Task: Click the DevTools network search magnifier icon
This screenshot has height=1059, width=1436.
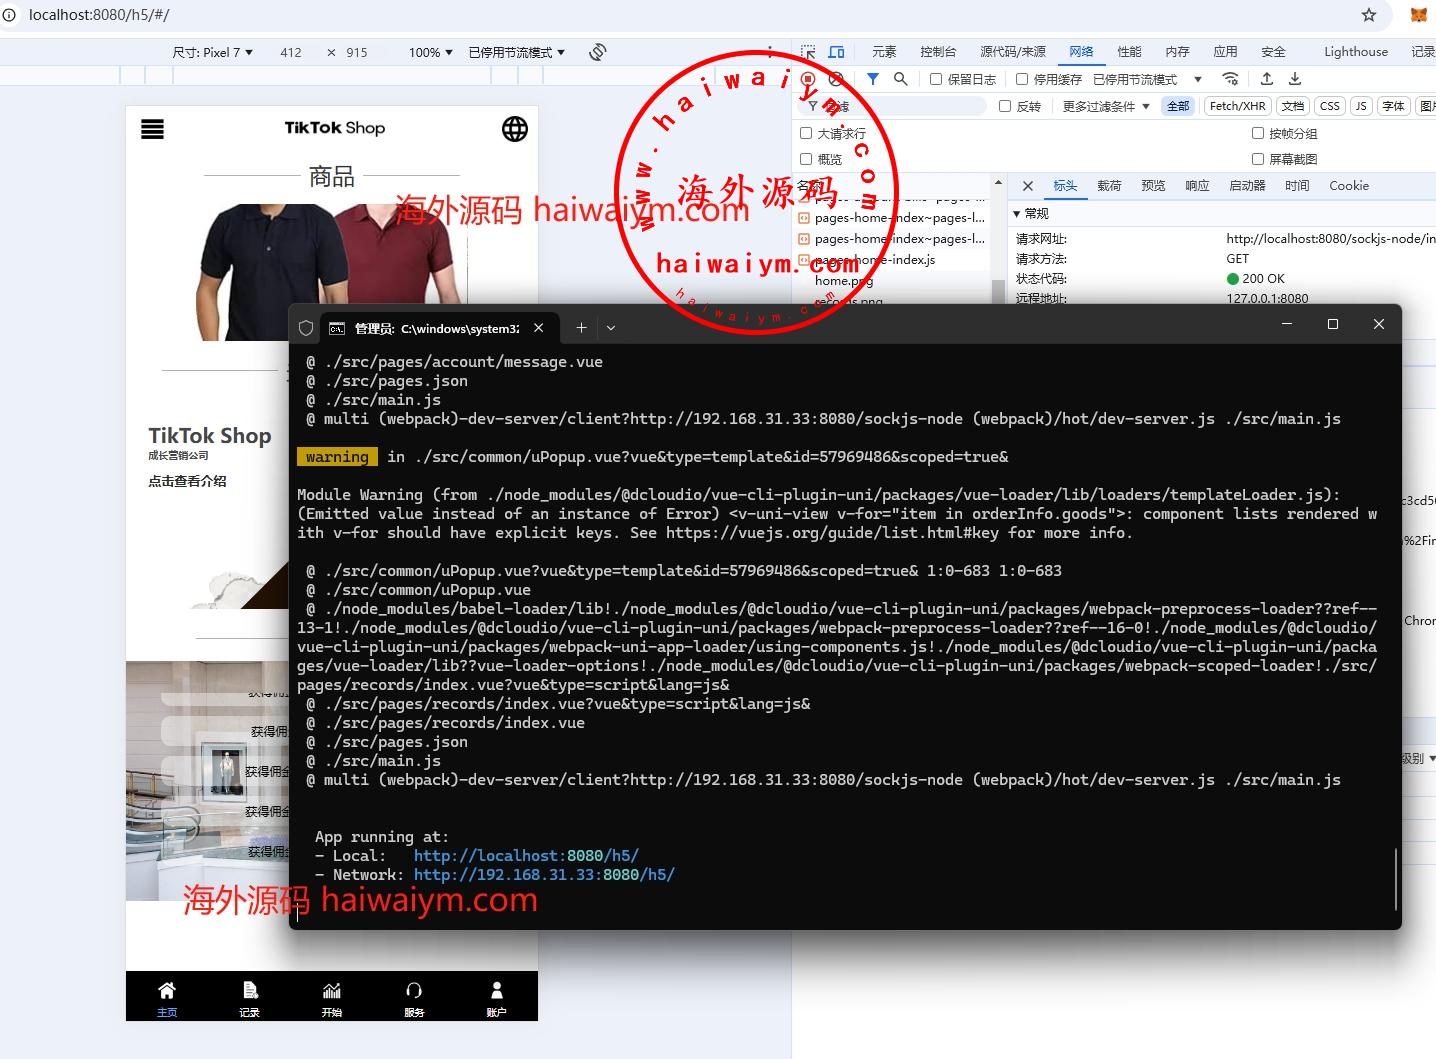Action: (x=901, y=79)
